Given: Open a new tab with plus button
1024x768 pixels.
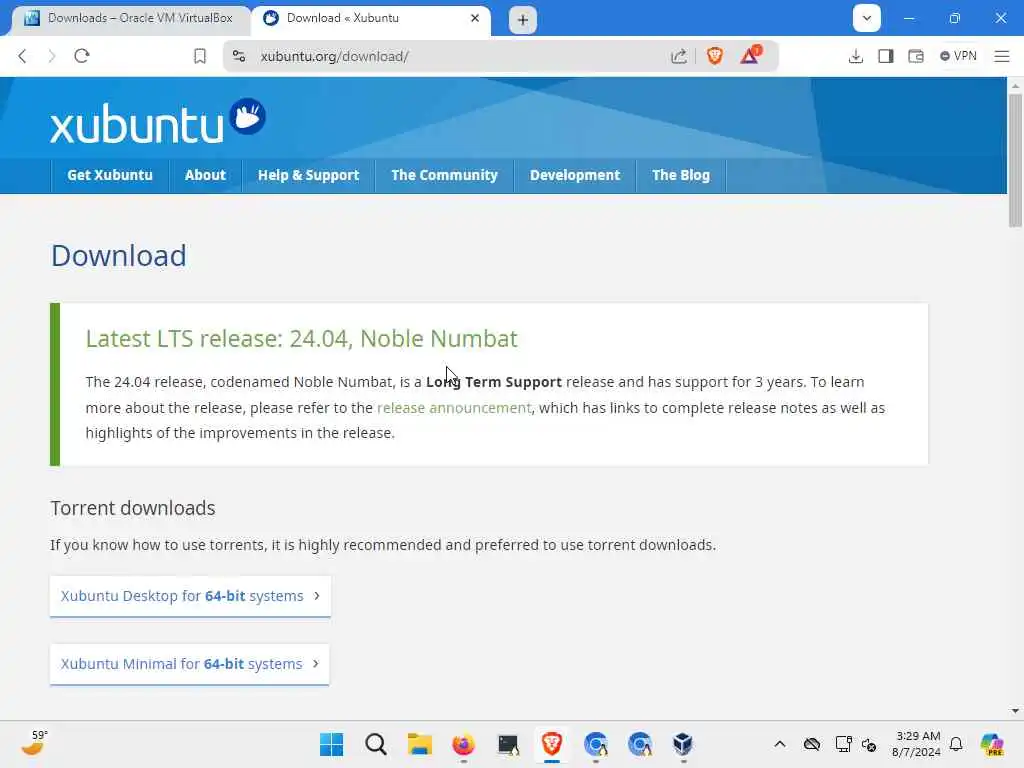Looking at the screenshot, I should tap(522, 20).
